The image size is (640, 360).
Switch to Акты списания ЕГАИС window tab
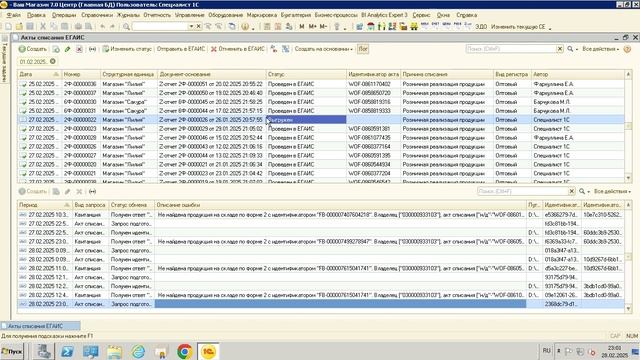tap(40, 326)
